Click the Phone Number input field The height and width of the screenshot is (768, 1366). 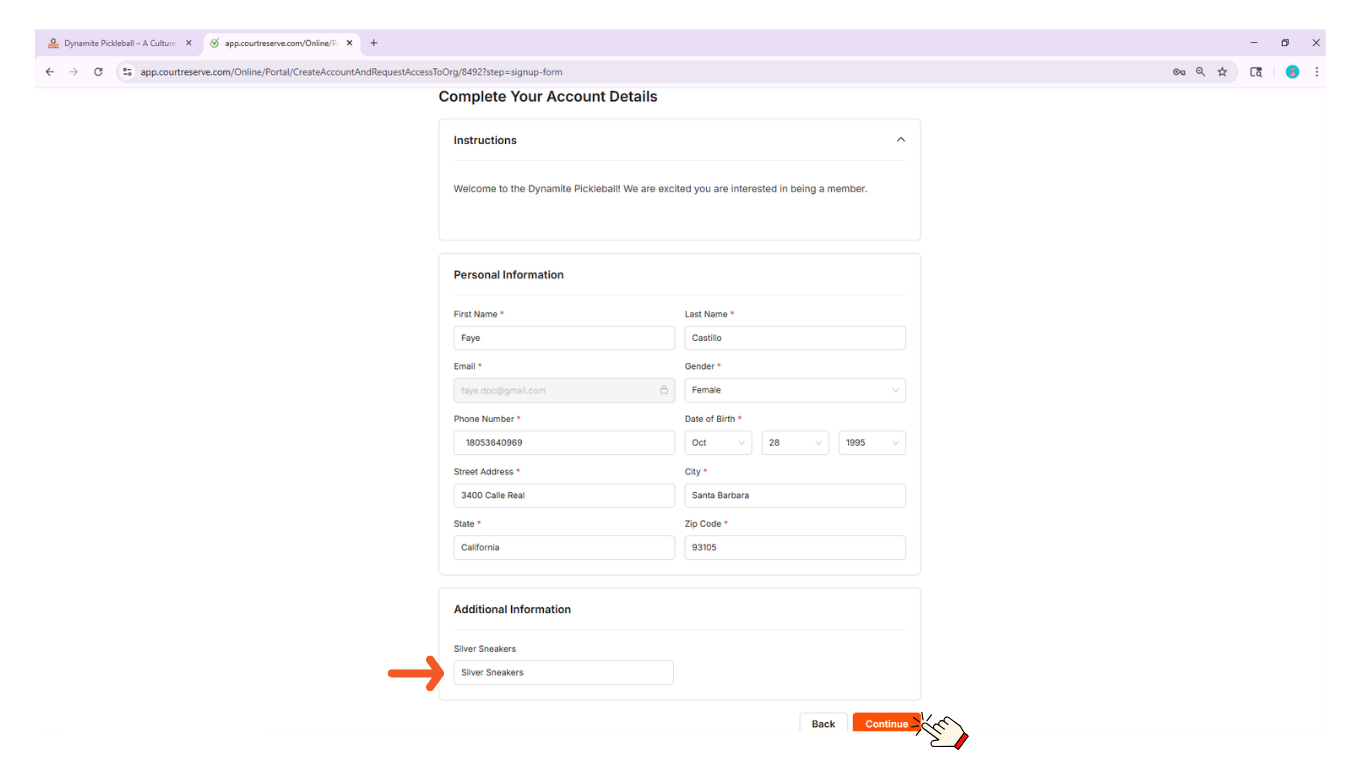click(x=564, y=443)
